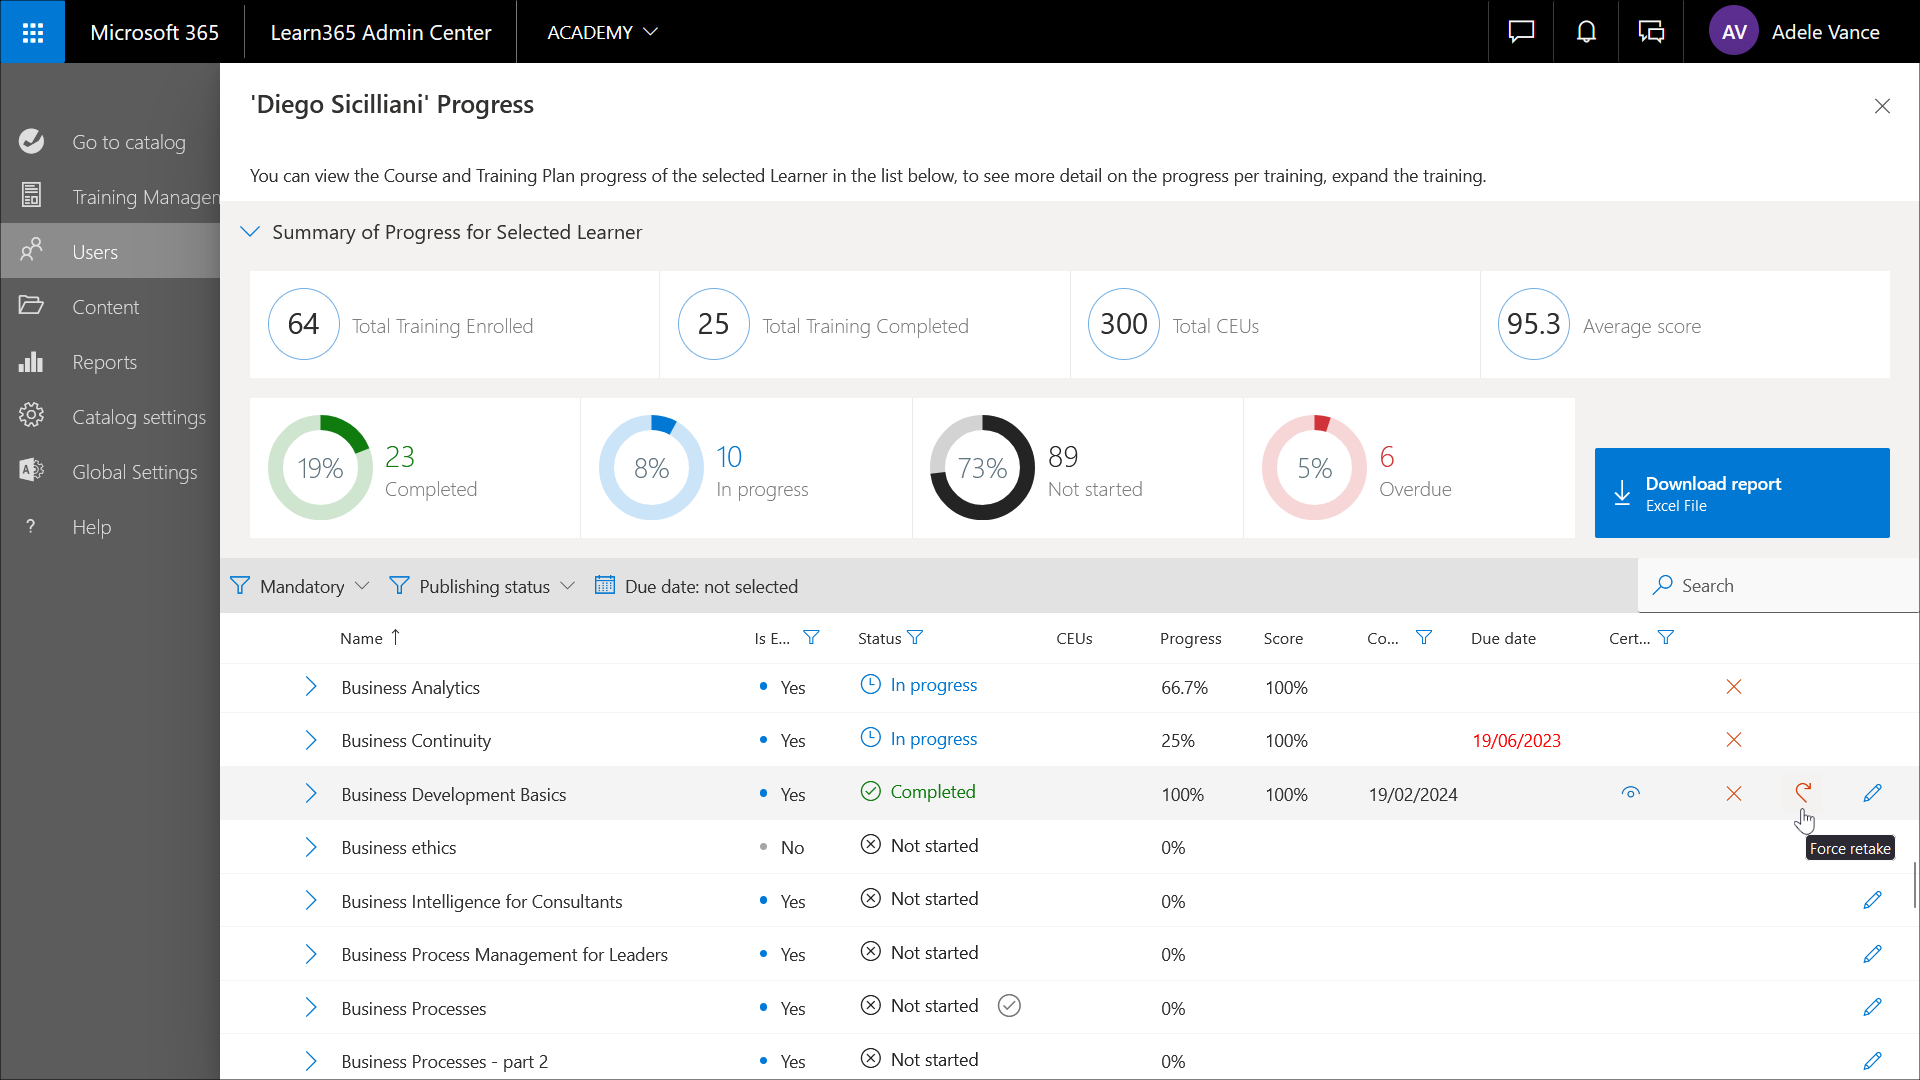View certificate eye icon for Business Development Basics

point(1630,793)
